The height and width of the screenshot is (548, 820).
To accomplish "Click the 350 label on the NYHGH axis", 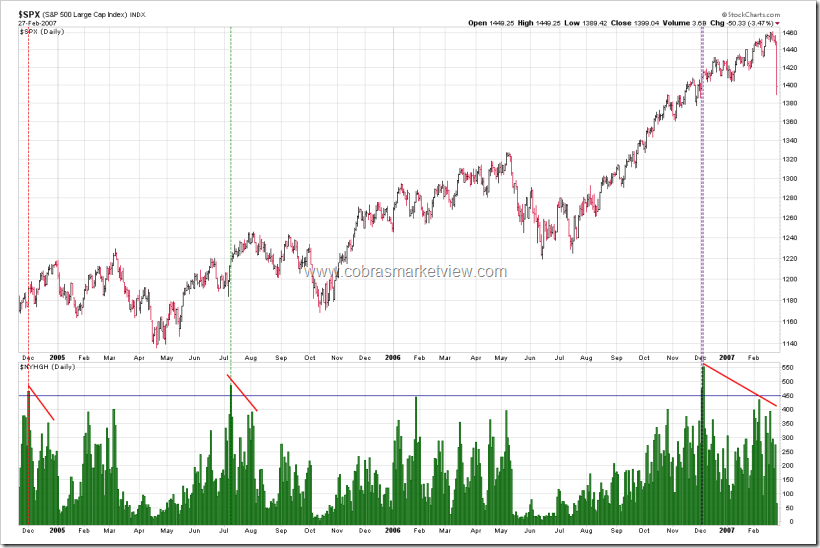I will (788, 424).
